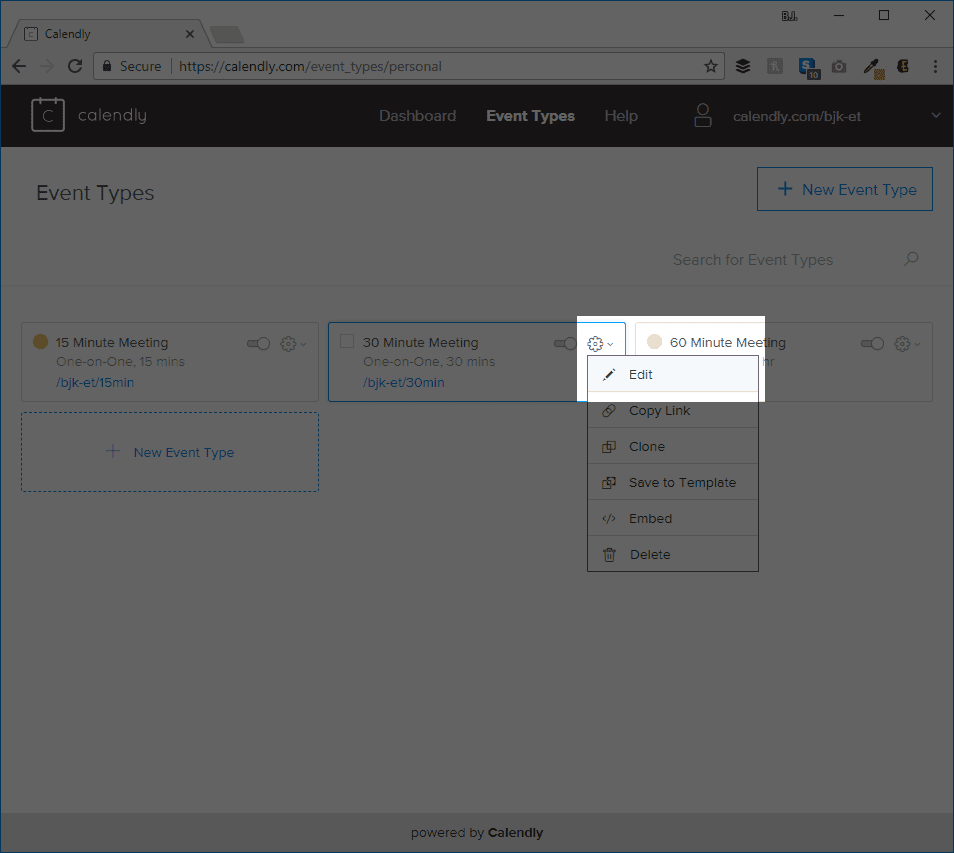Click the "One-on-One, 15 mins" text
The image size is (954, 853).
(120, 361)
